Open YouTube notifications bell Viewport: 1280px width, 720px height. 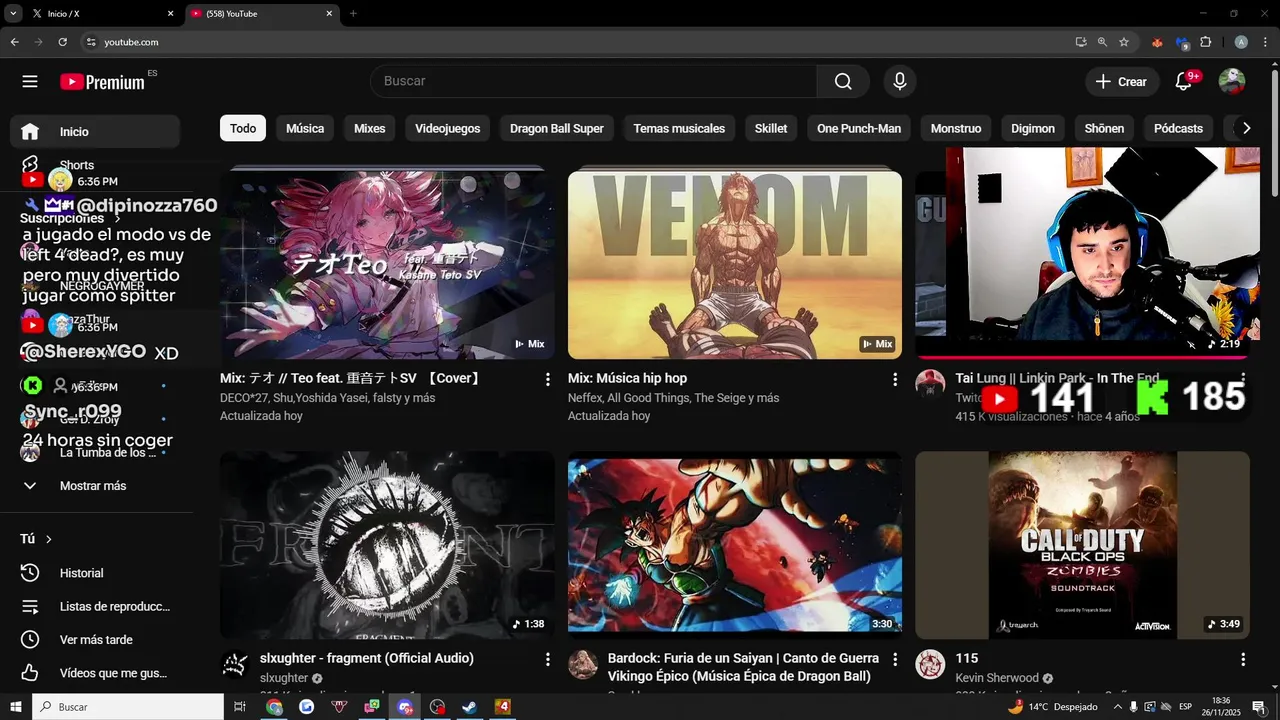(x=1183, y=82)
